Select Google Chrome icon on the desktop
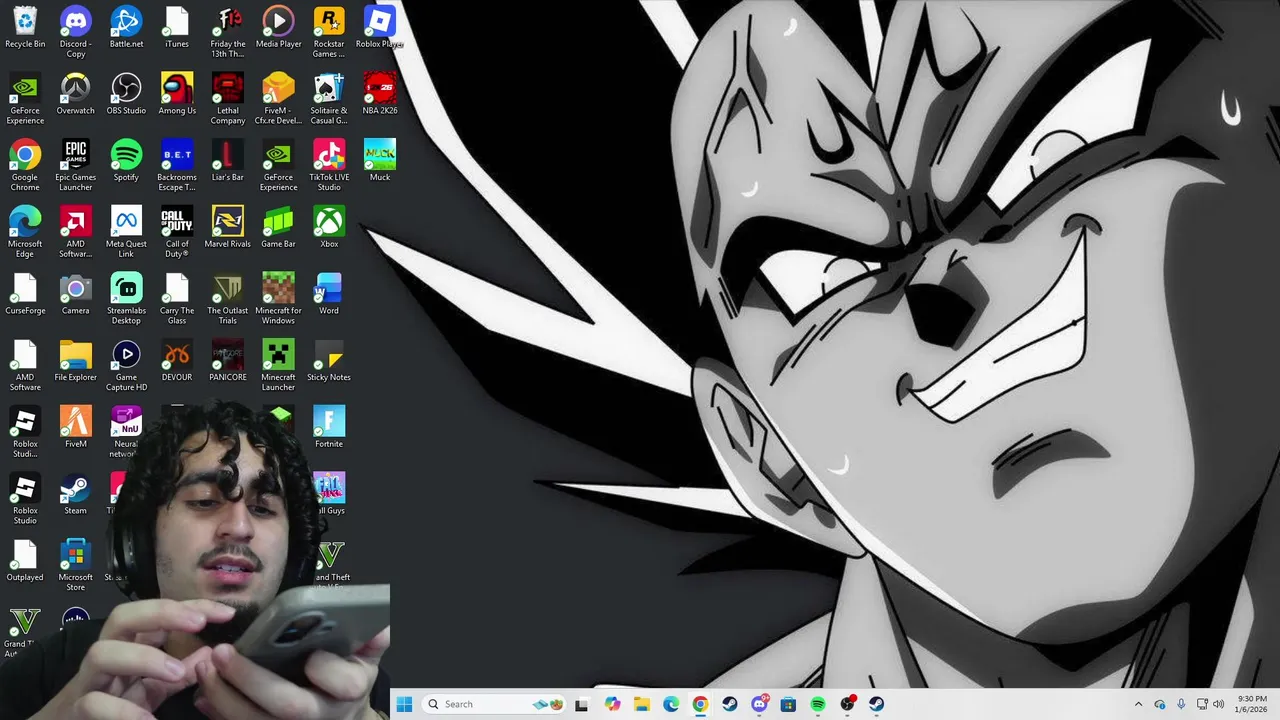1280x720 pixels. (x=25, y=166)
